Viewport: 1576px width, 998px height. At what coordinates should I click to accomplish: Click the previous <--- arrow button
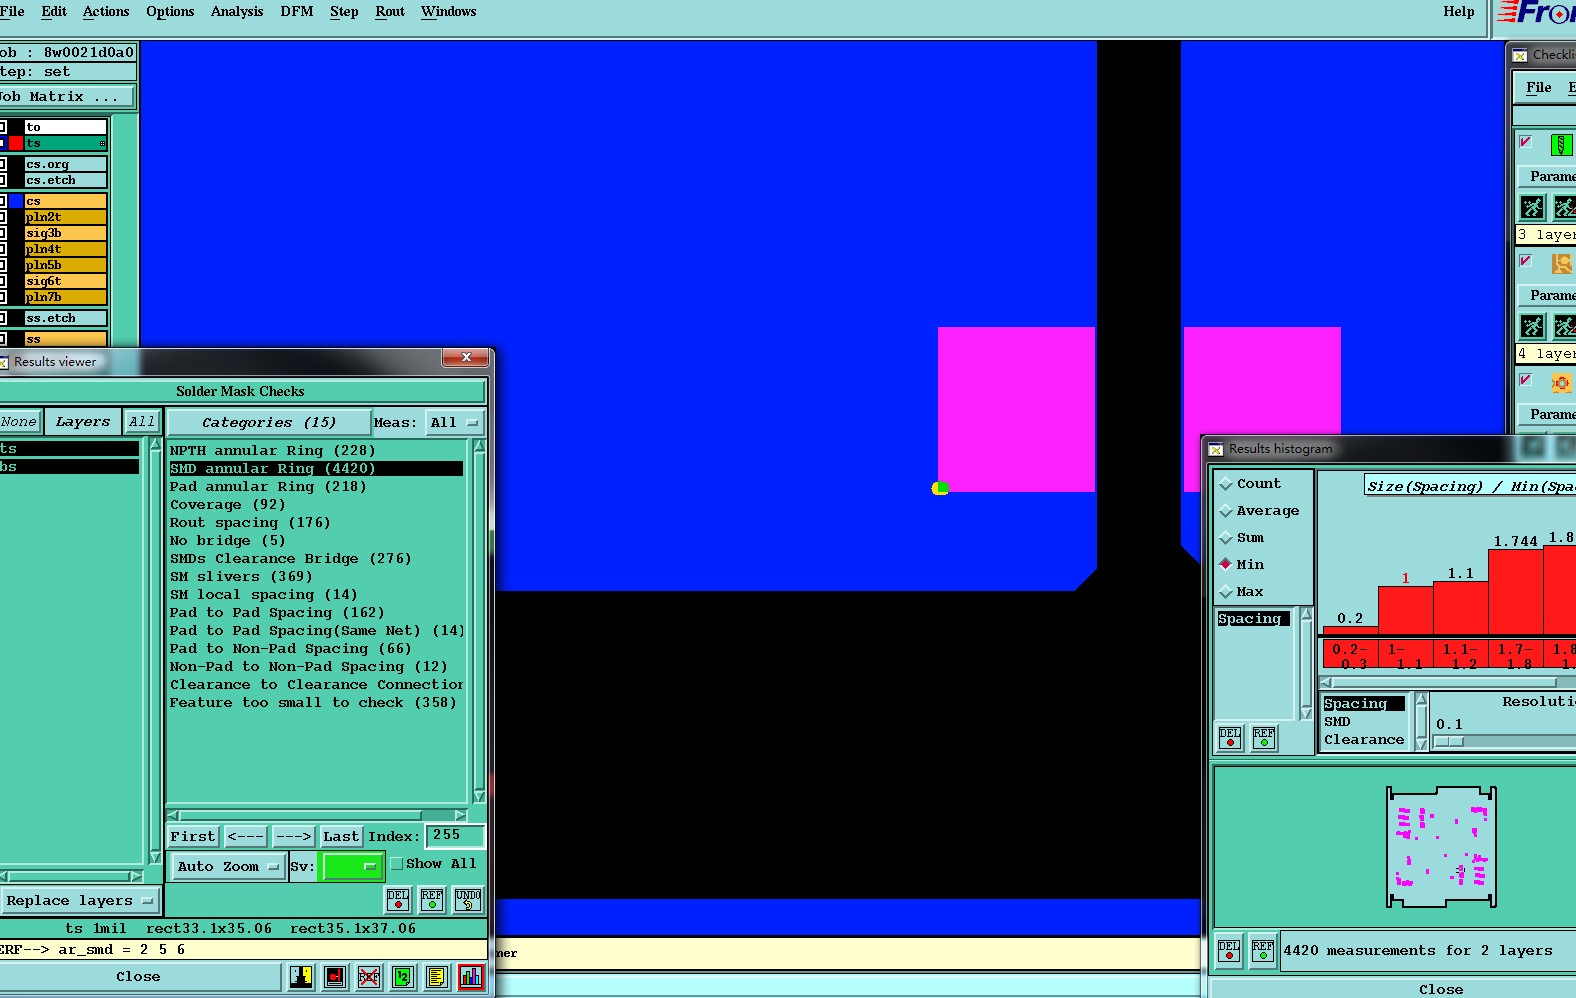(245, 837)
